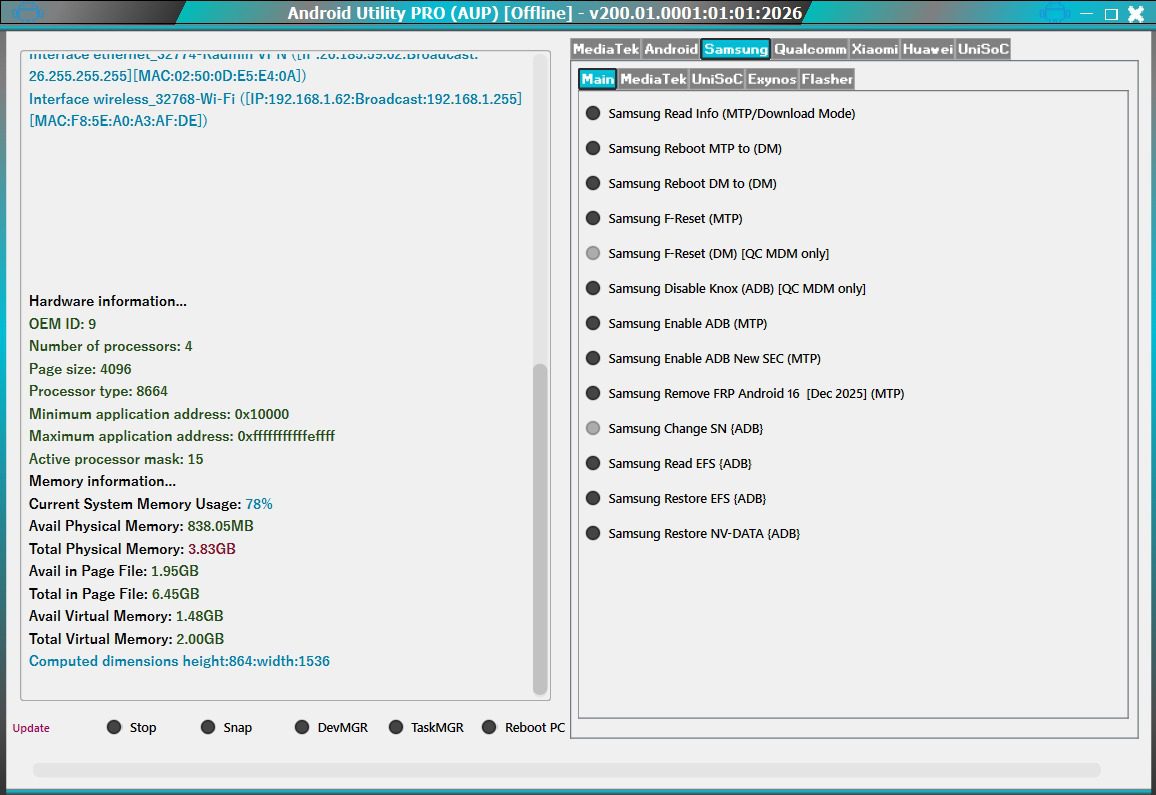
Task: Click 'Total Physical Memory: 3.83GB' line
Action: point(132,549)
